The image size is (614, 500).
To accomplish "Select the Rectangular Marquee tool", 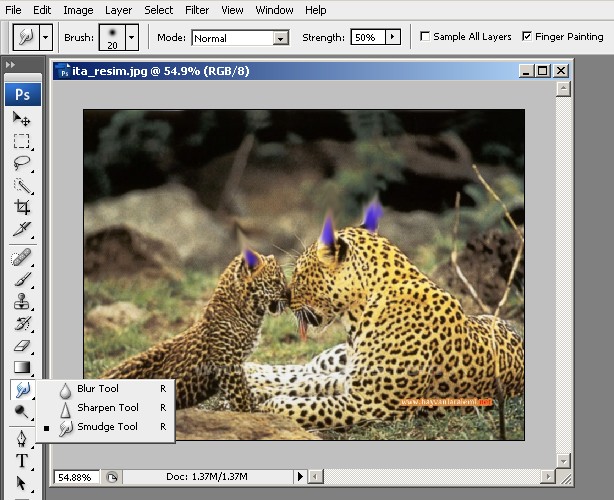I will 22,141.
